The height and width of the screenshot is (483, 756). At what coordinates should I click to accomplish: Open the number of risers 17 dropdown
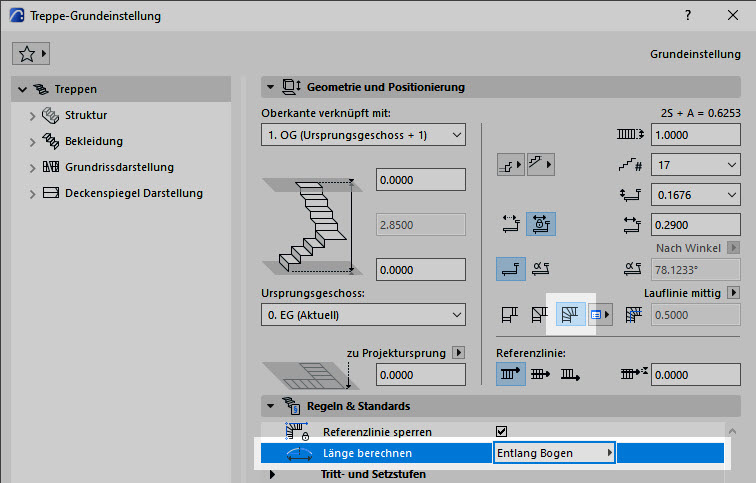tap(696, 165)
